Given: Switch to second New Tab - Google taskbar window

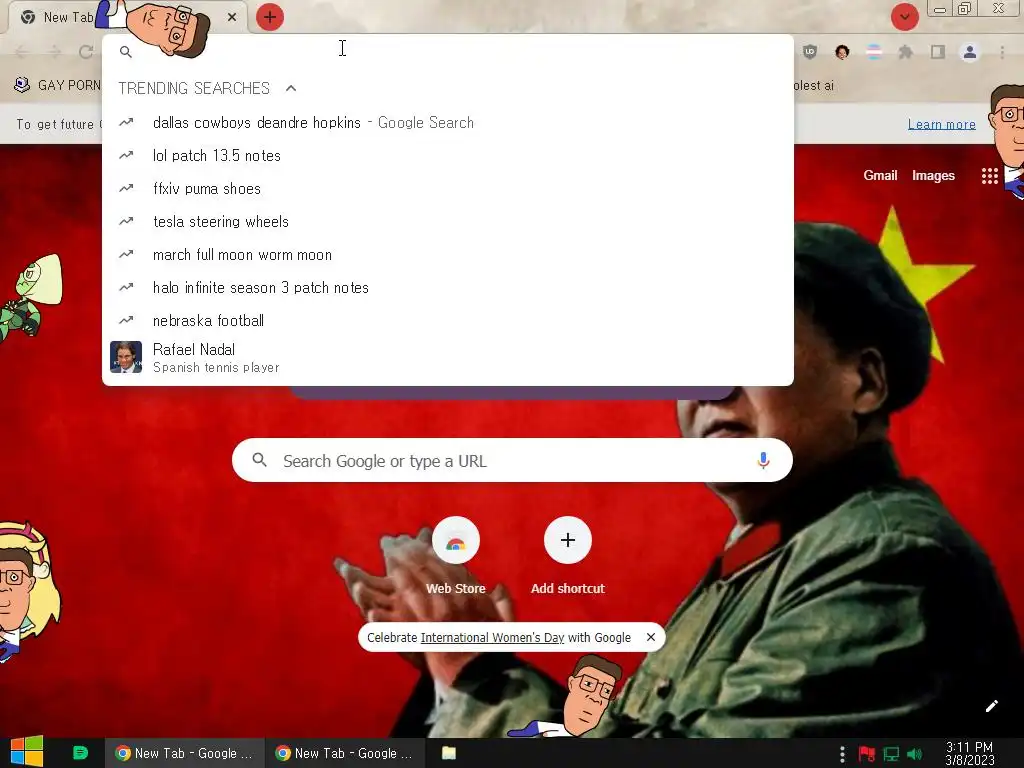Looking at the screenshot, I should click(345, 753).
